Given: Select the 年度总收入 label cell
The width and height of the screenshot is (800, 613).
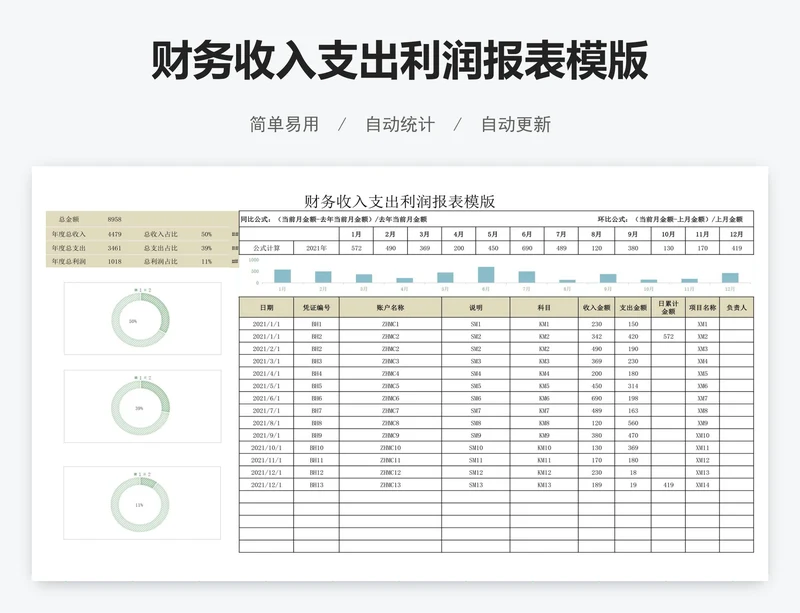Looking at the screenshot, I should 69,234.
